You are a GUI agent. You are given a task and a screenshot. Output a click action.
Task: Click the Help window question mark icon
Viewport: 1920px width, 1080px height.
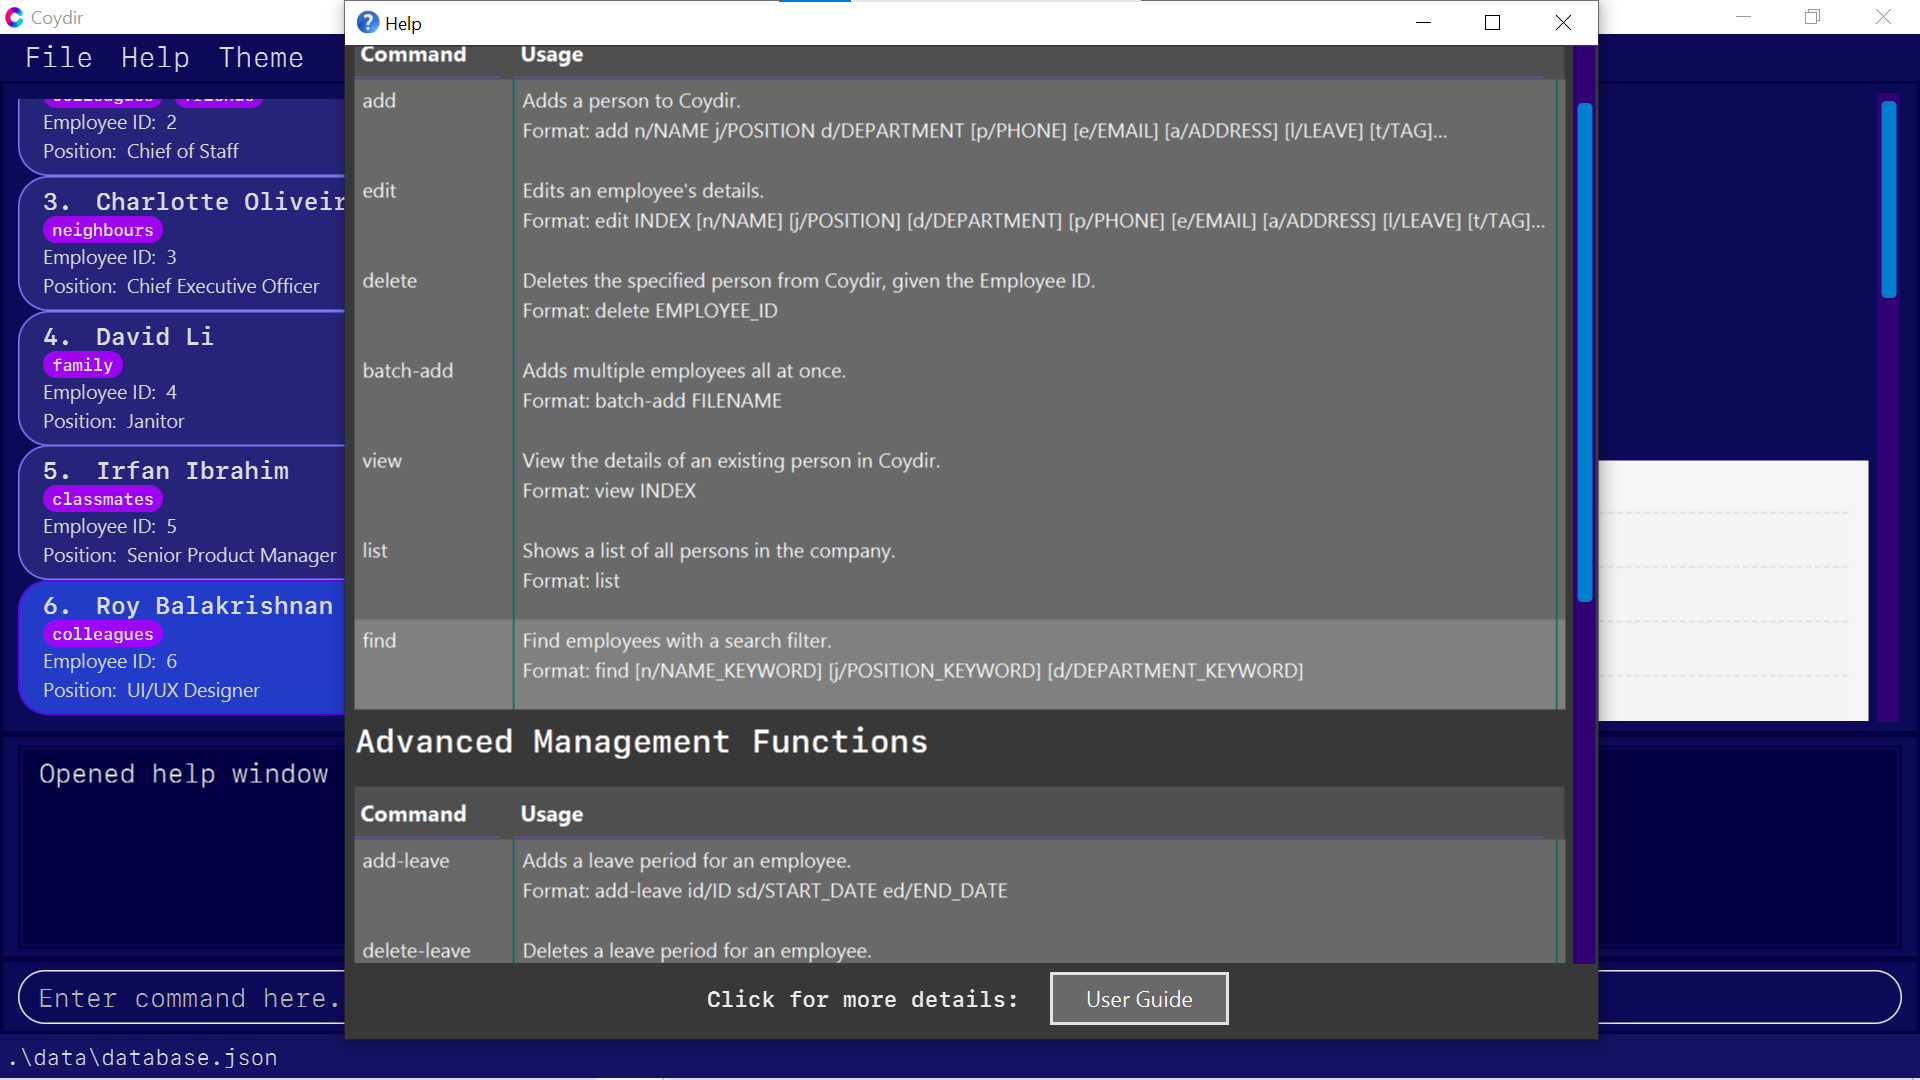pos(368,23)
